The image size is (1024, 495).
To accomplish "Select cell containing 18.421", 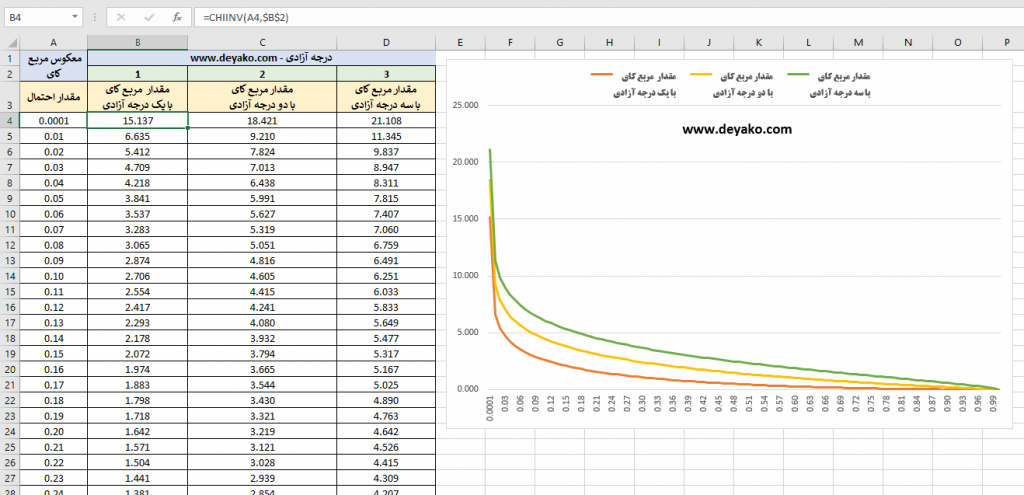I will click(261, 120).
